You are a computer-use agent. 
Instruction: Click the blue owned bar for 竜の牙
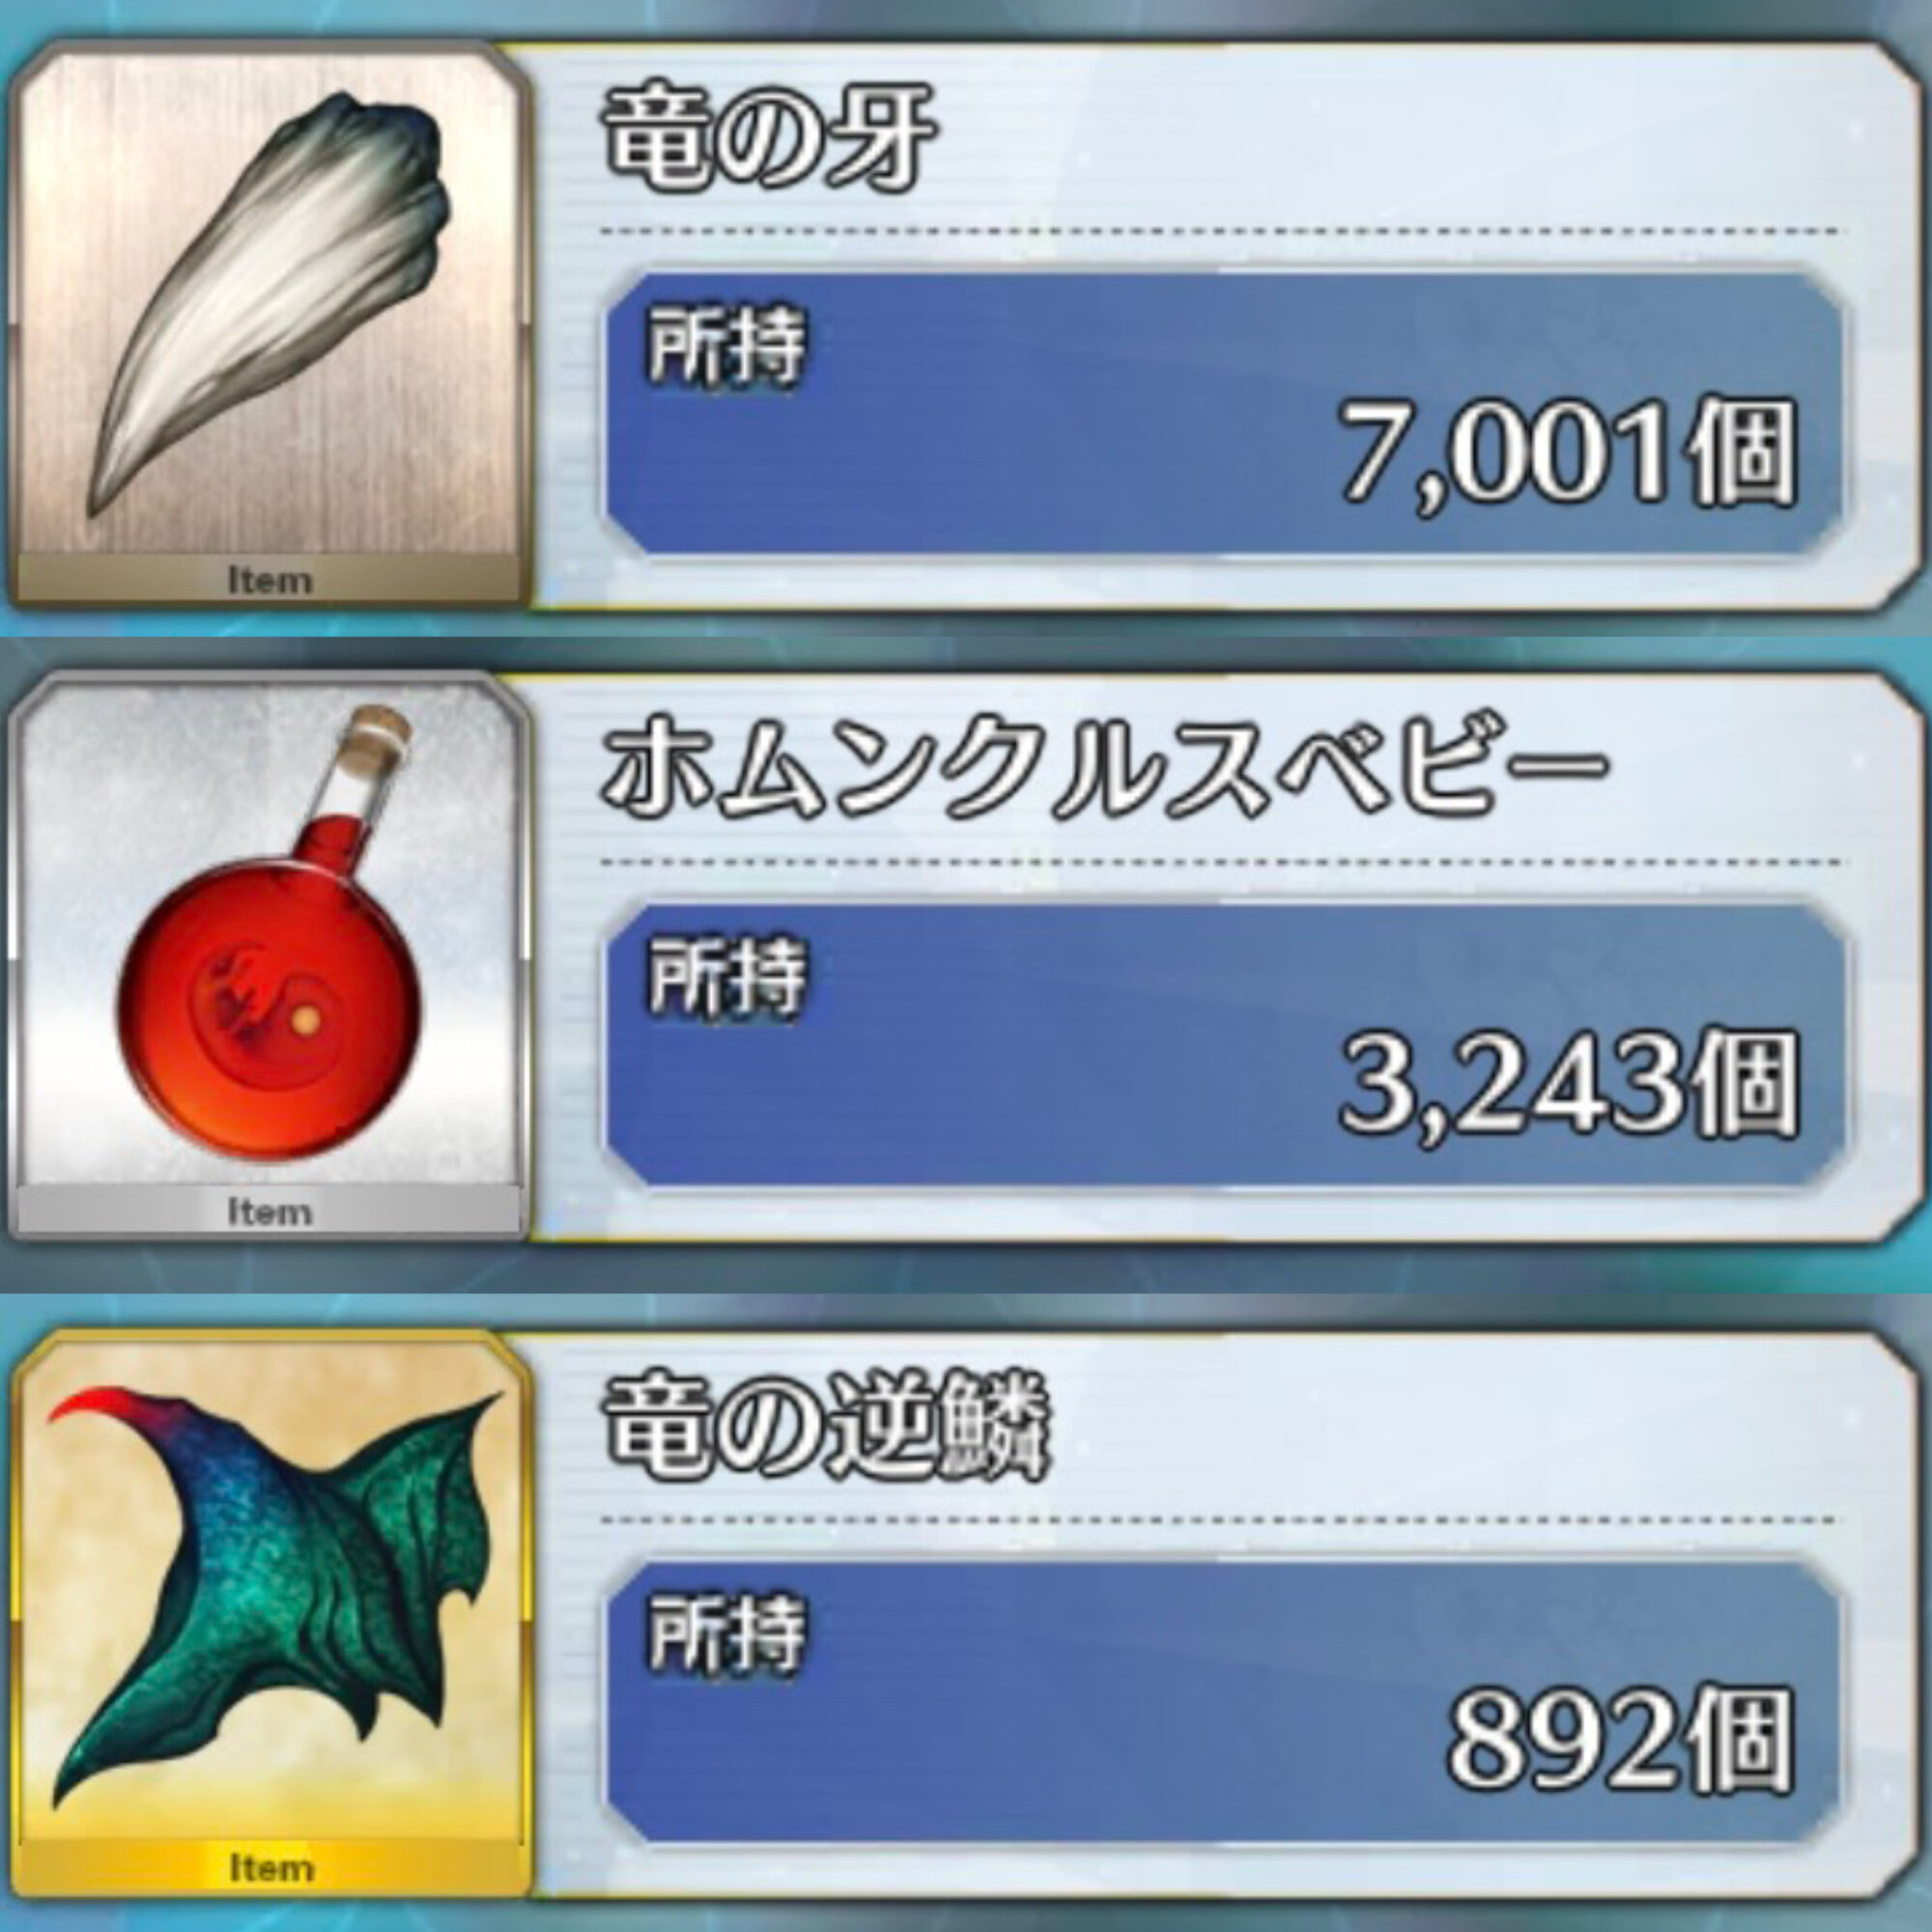click(1224, 413)
